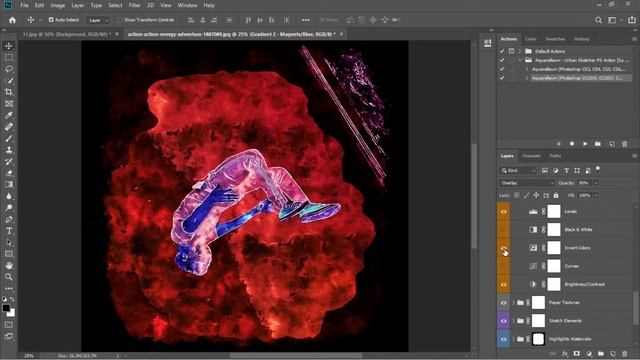
Task: Switch to the History tab
Action: pyautogui.click(x=582, y=39)
